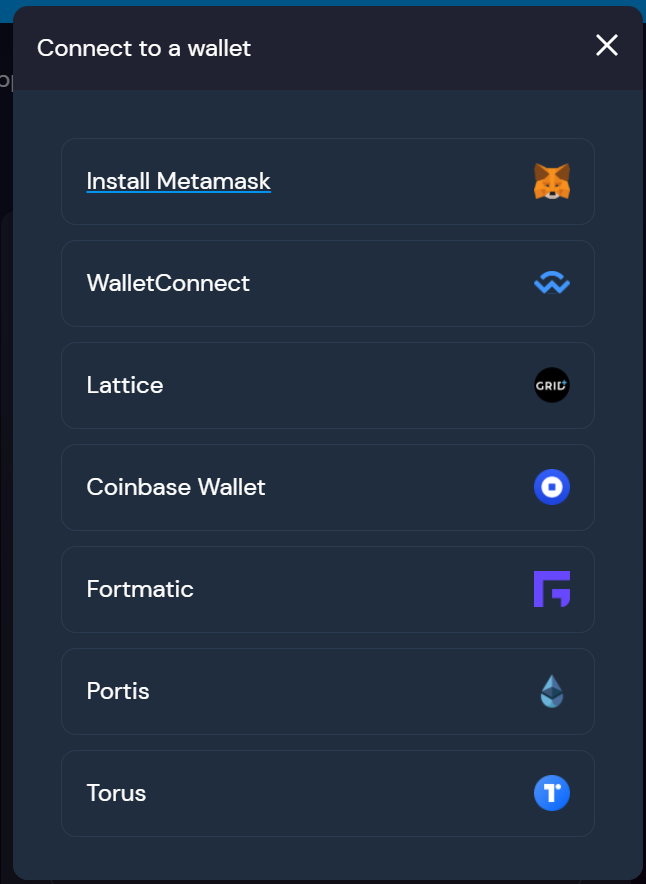Choose the Coinbase Wallet blue circle icon

pos(552,487)
